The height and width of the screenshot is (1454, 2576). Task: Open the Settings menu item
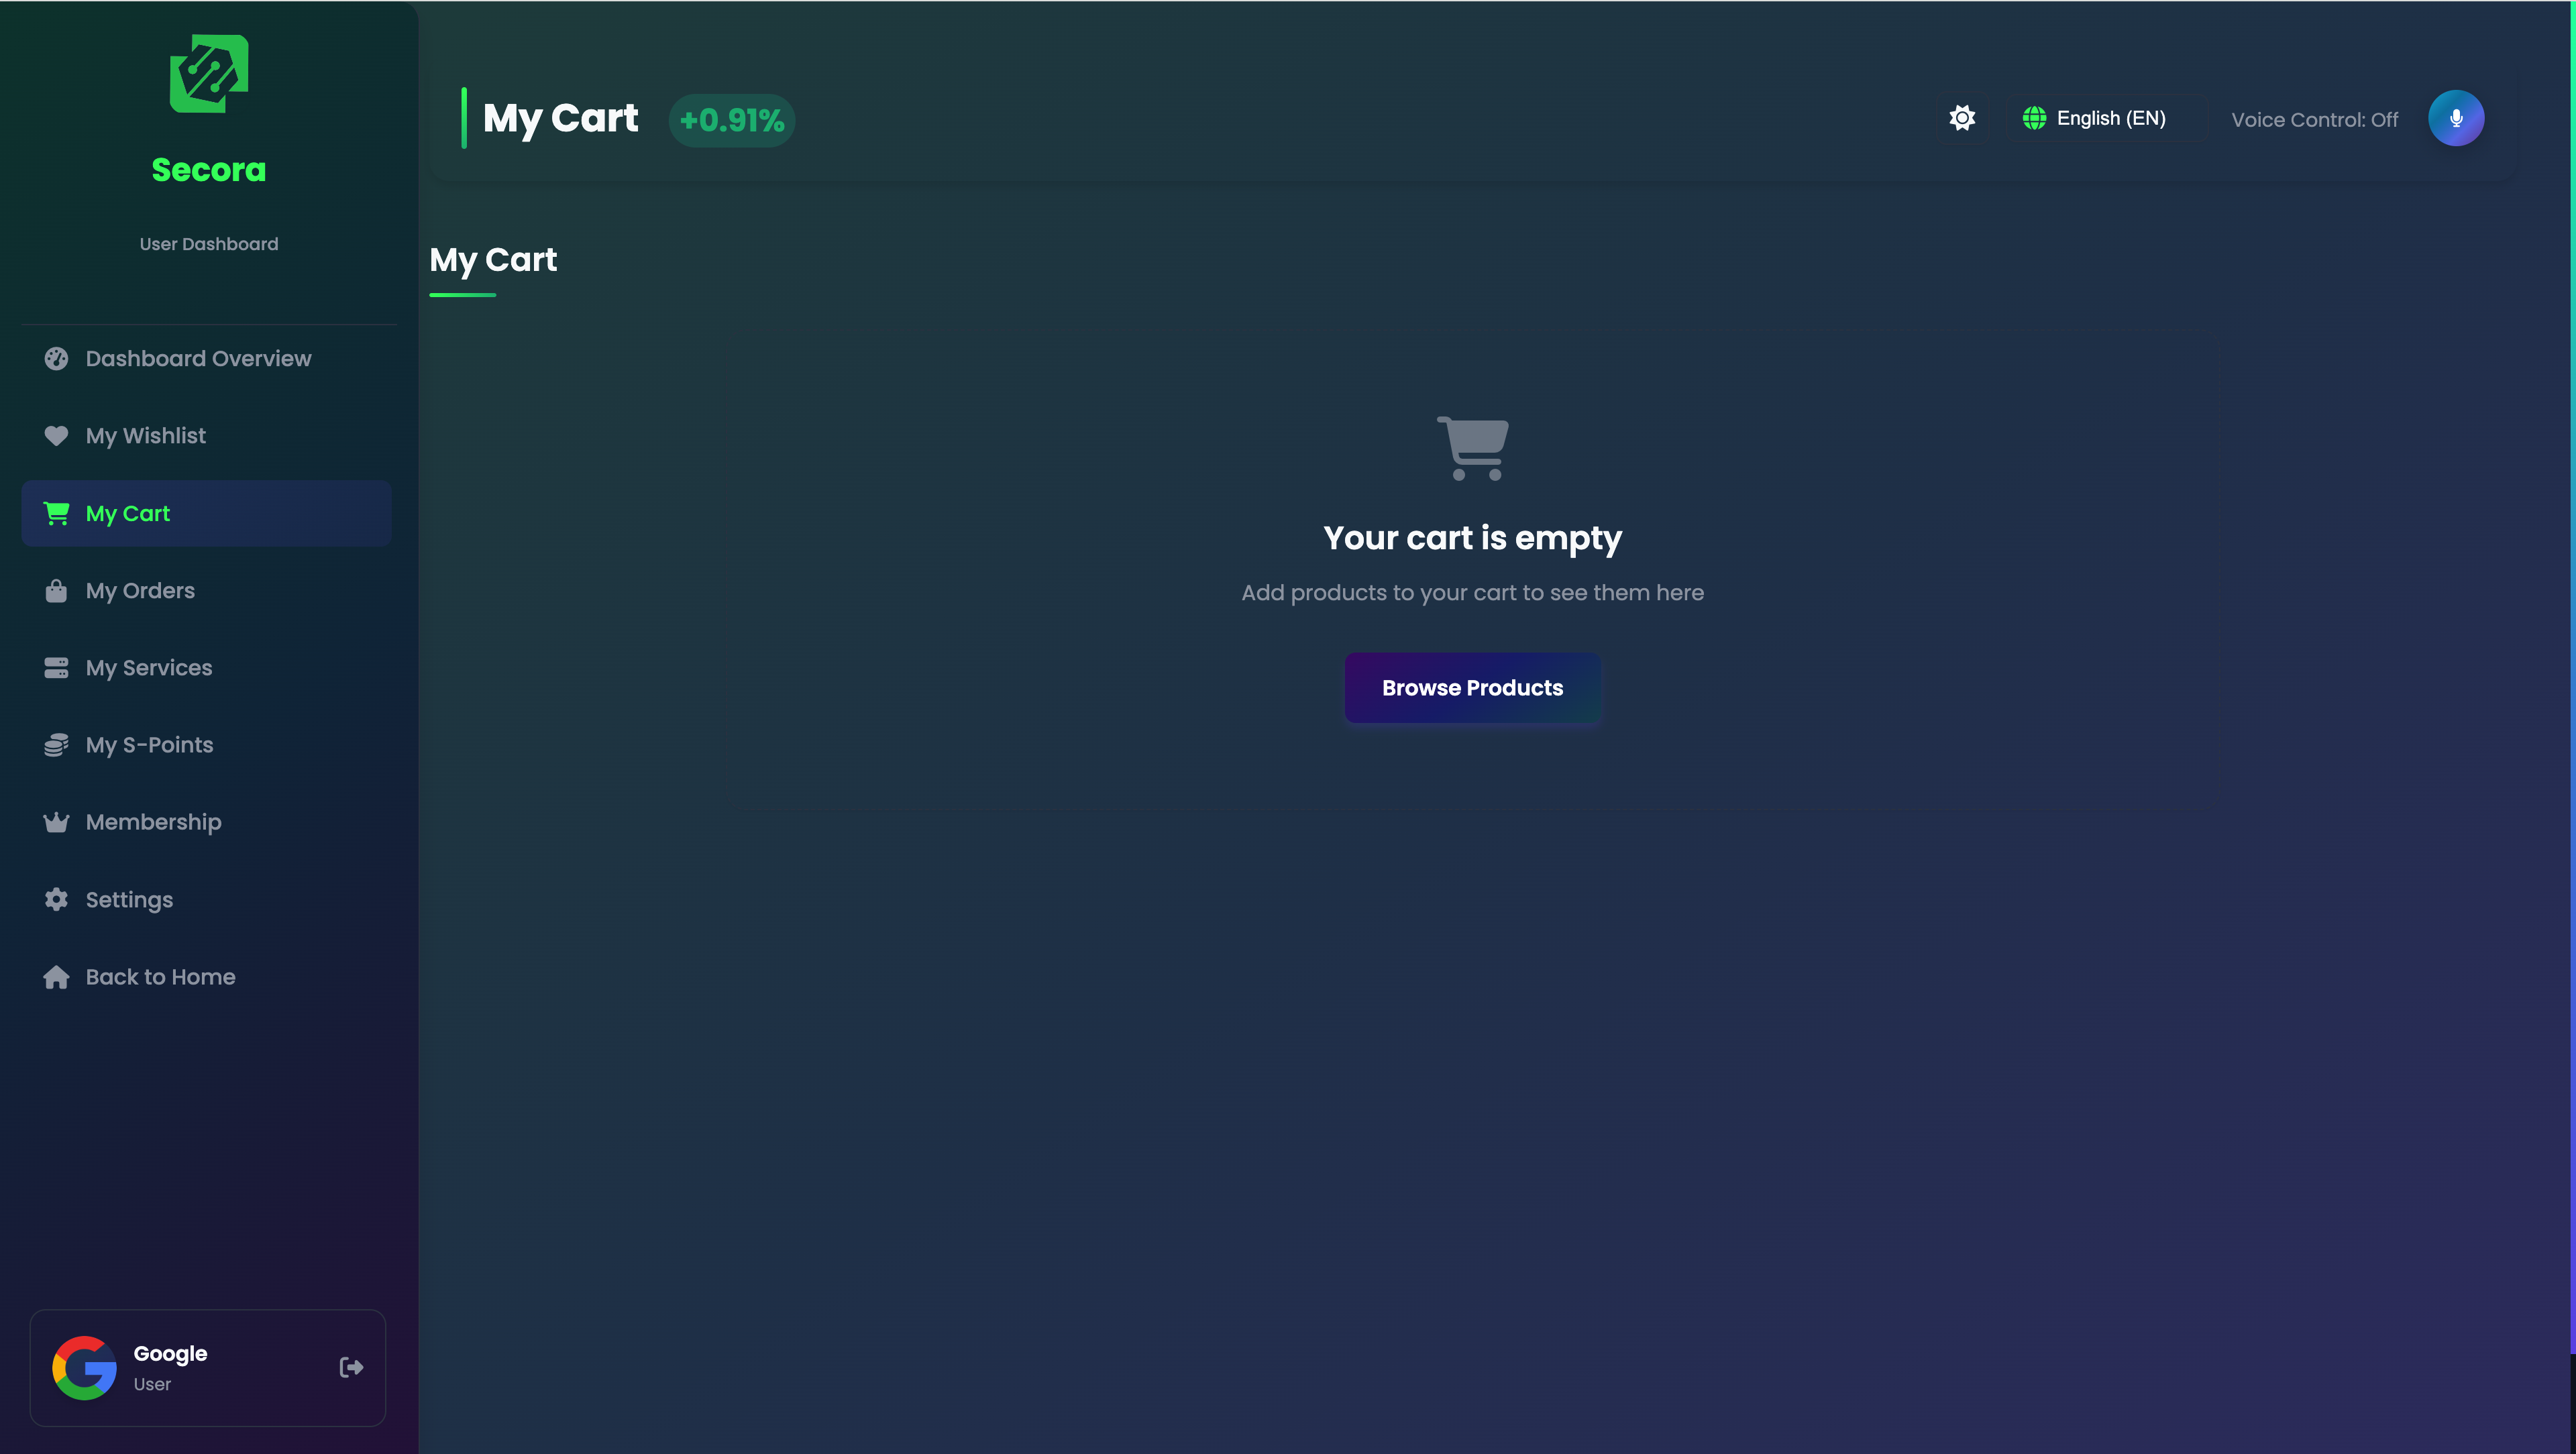coord(129,899)
